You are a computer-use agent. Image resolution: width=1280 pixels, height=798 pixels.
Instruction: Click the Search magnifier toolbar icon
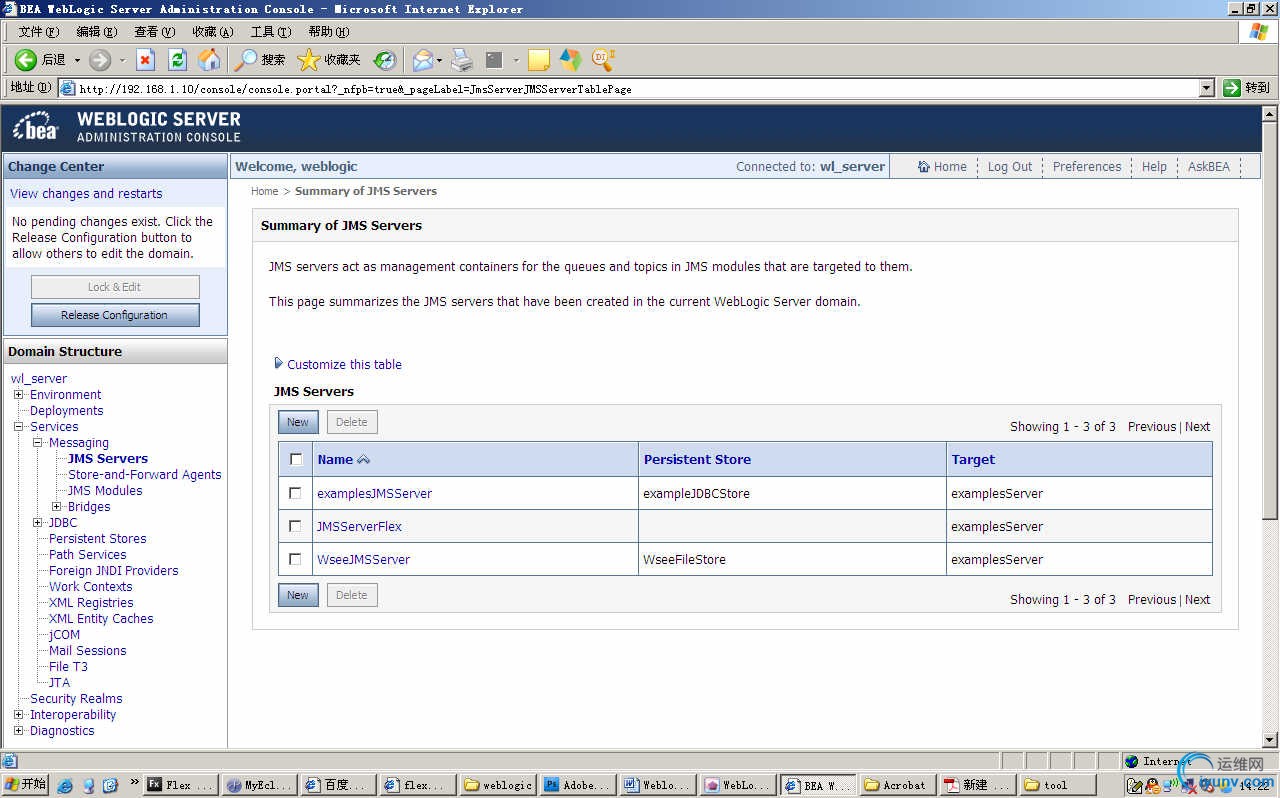pos(245,60)
